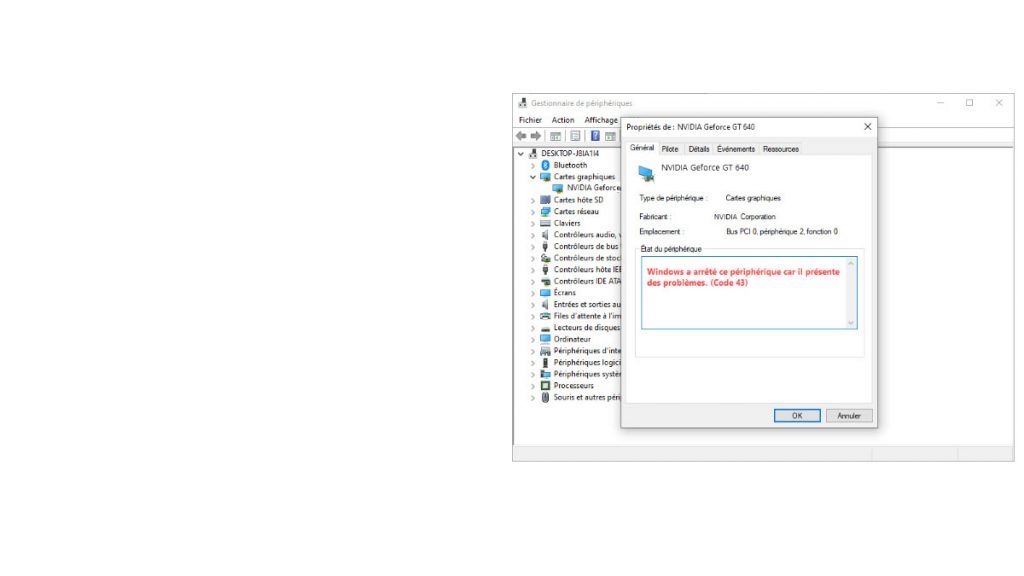Viewport: 1024px width, 576px height.
Task: Click the Annuler button
Action: coord(850,415)
